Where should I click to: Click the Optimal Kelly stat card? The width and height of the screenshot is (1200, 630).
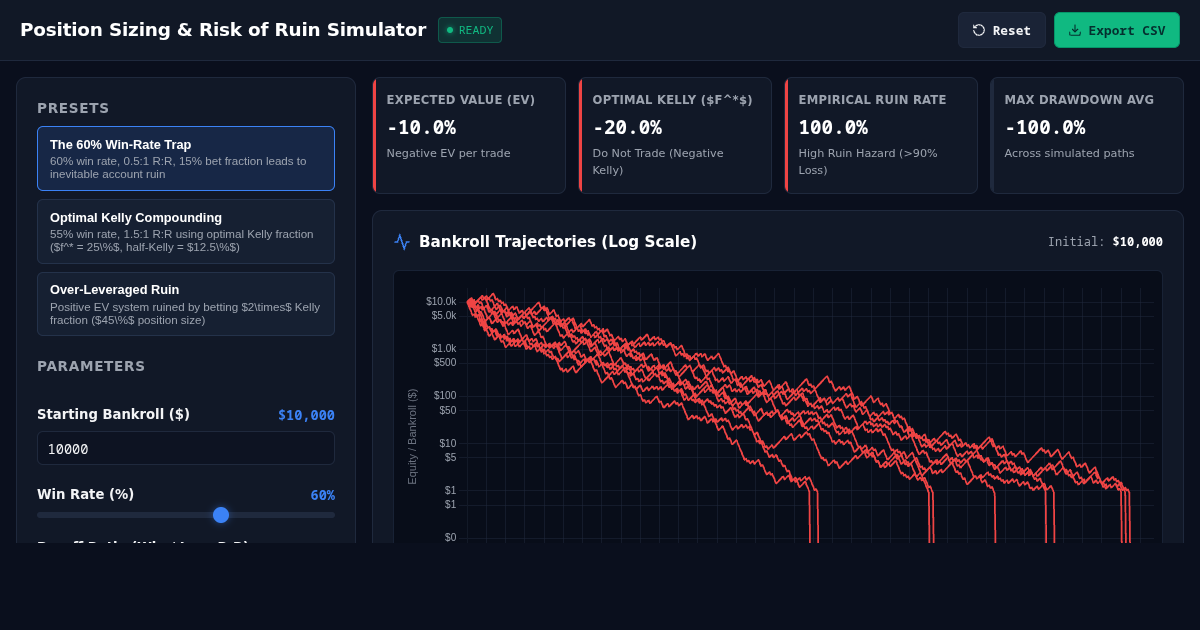[675, 136]
